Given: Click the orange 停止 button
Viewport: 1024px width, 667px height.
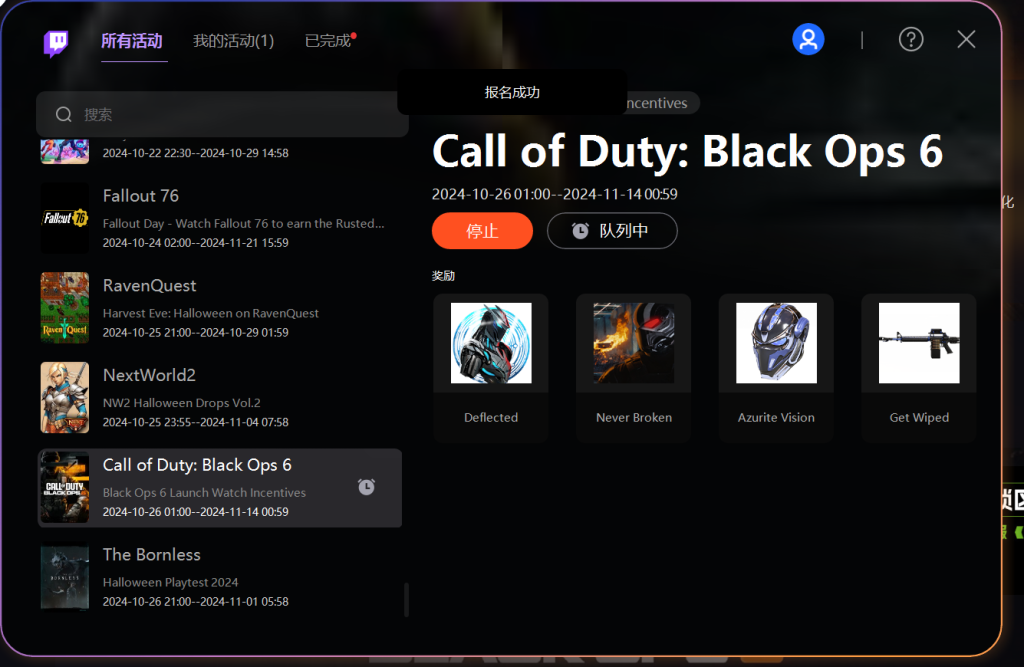Looking at the screenshot, I should [x=482, y=231].
